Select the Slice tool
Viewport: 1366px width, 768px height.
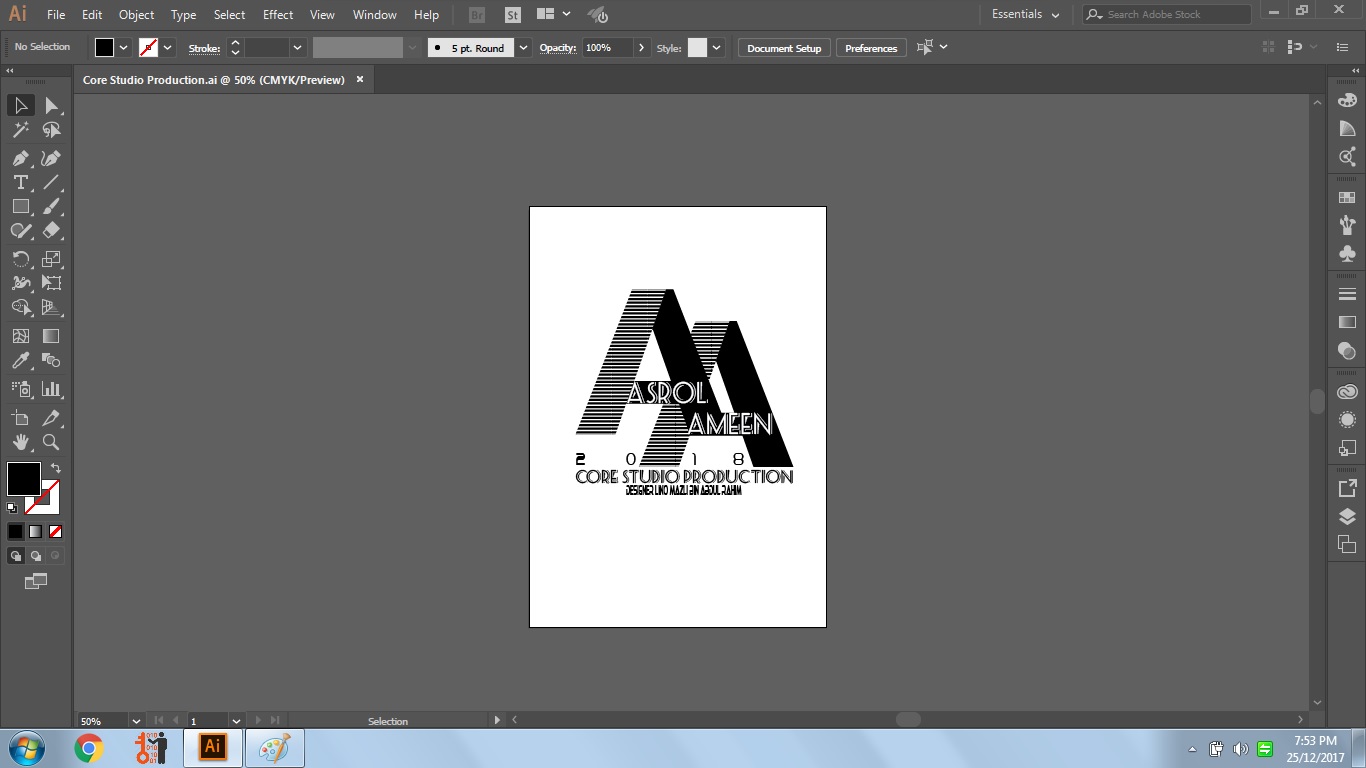[51, 418]
